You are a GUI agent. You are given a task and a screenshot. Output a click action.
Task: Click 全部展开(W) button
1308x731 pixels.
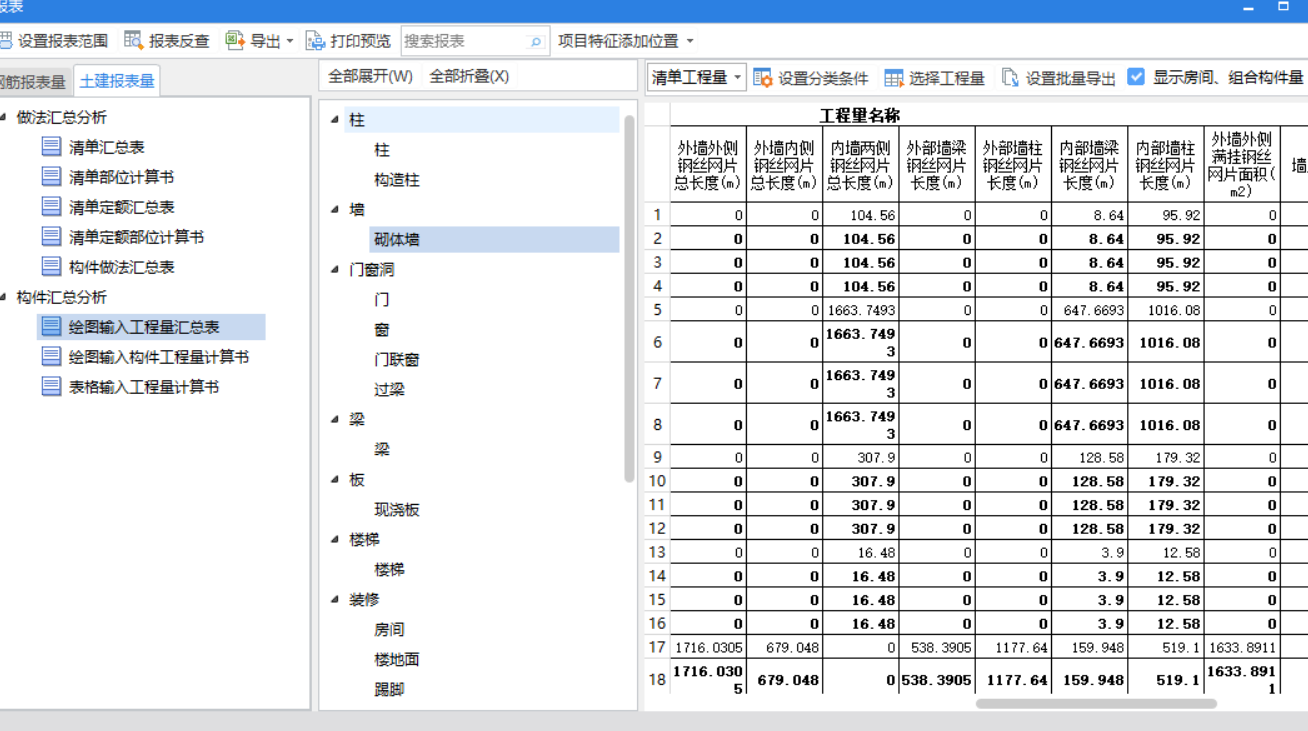pyautogui.click(x=370, y=77)
